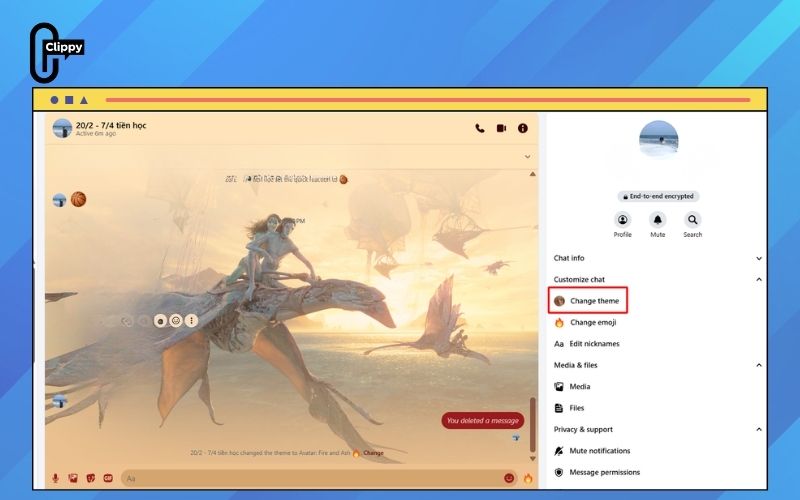Open three-dot More options on hovered message

pyautogui.click(x=191, y=320)
